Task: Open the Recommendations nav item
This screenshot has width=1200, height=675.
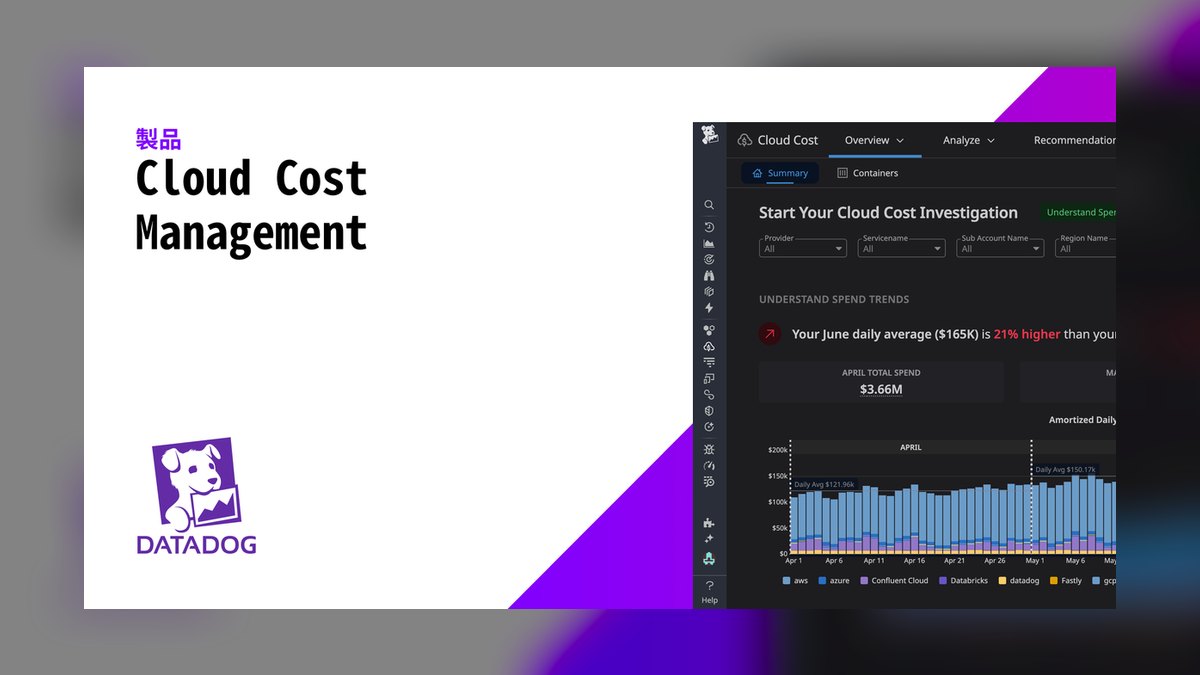Action: click(x=1074, y=140)
